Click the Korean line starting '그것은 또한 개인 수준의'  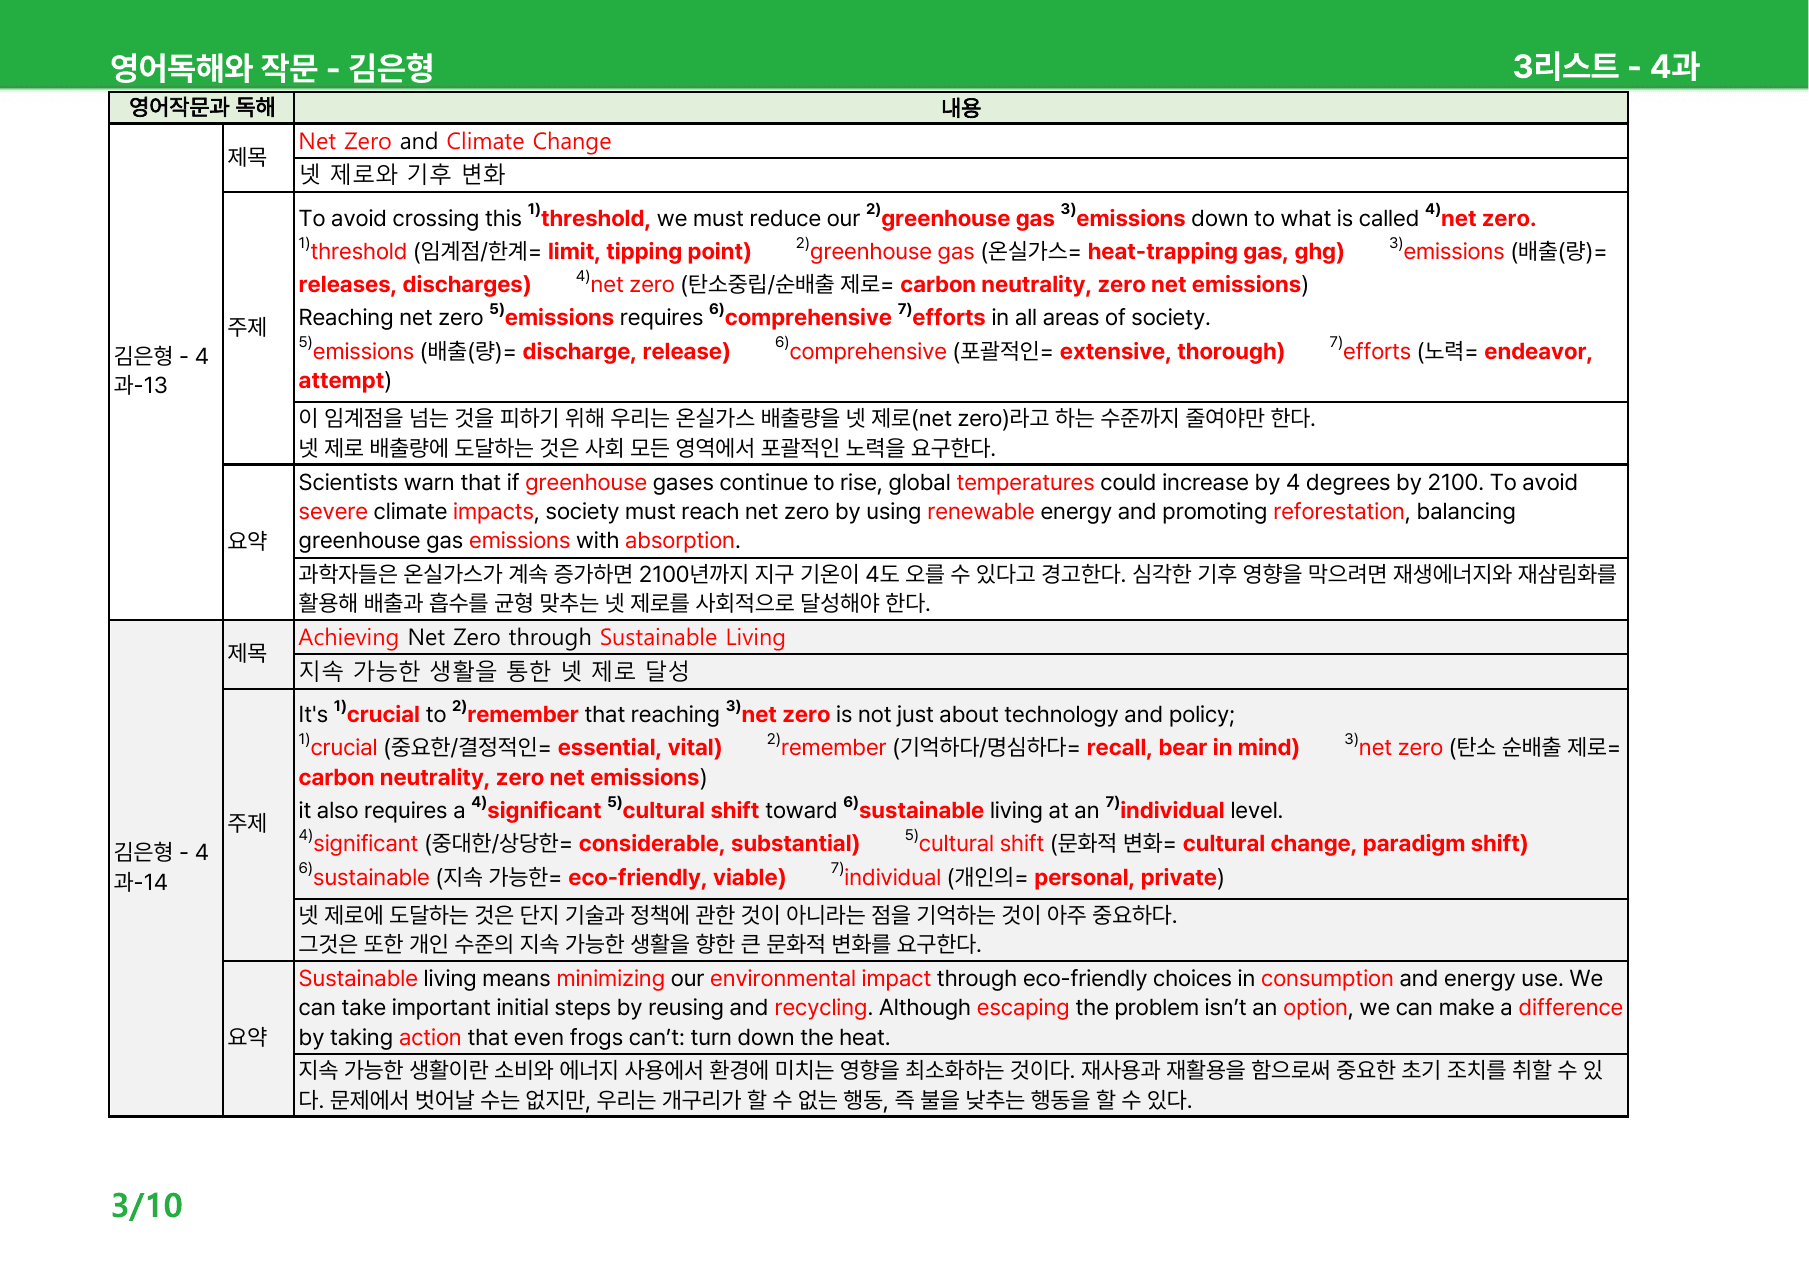[640, 943]
